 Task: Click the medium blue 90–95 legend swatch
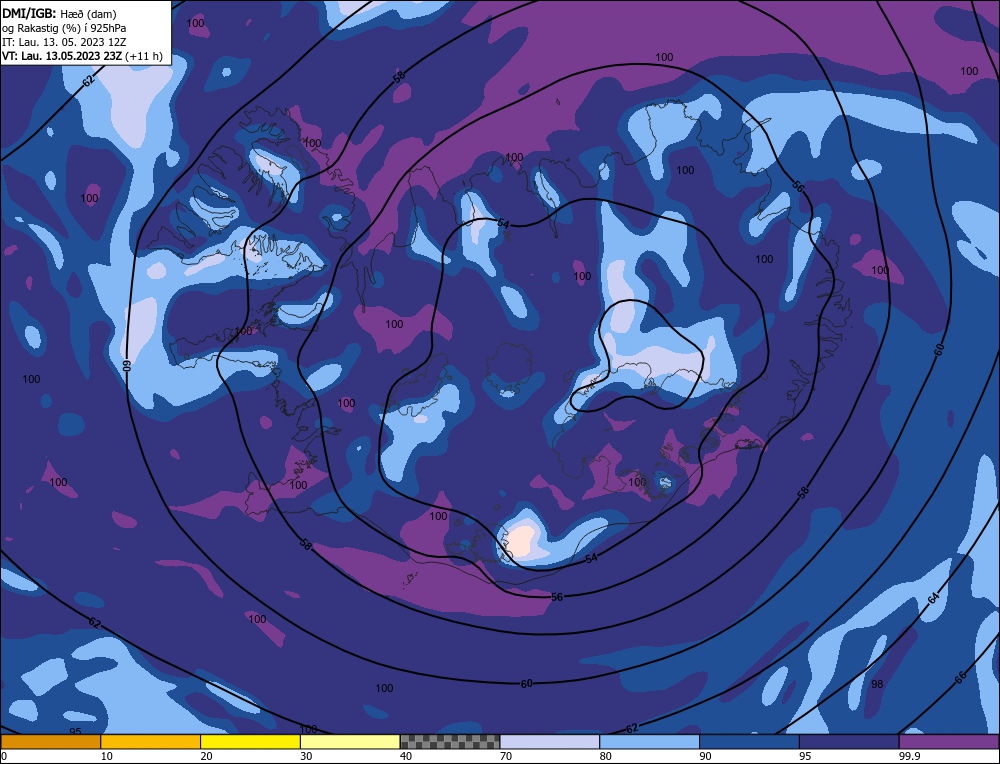point(749,742)
